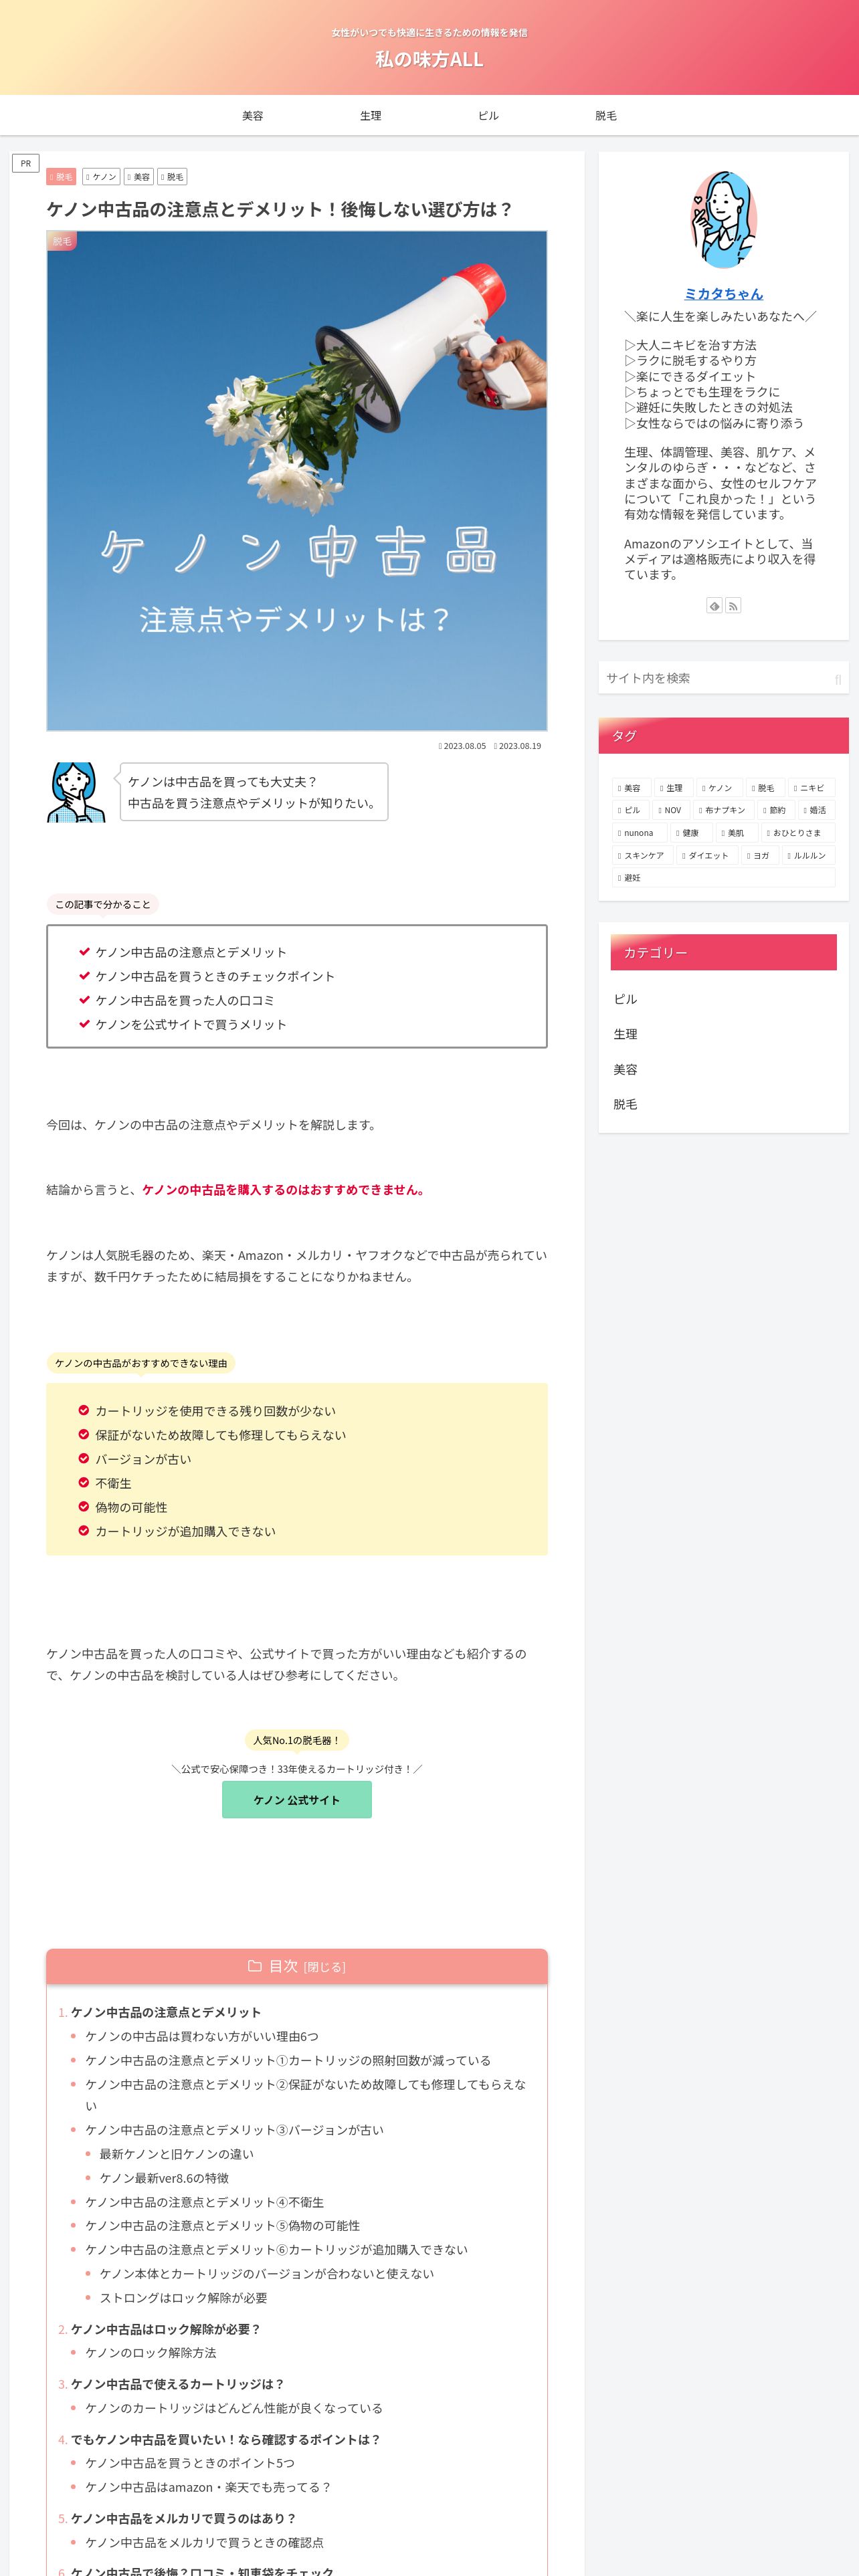Select the 避妊 tag

tap(723, 878)
